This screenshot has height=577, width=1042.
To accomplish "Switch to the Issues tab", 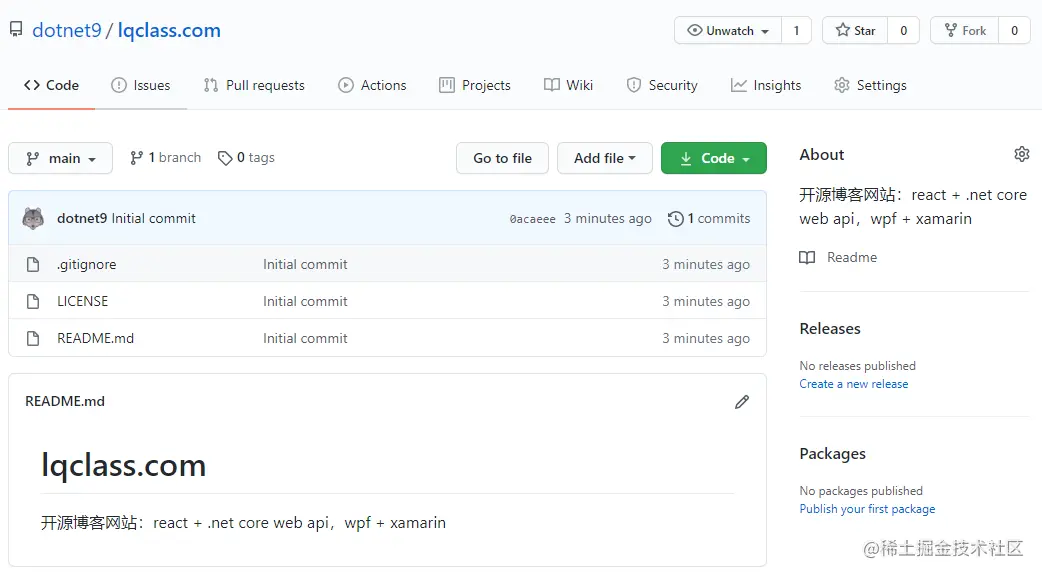I will pyautogui.click(x=140, y=85).
